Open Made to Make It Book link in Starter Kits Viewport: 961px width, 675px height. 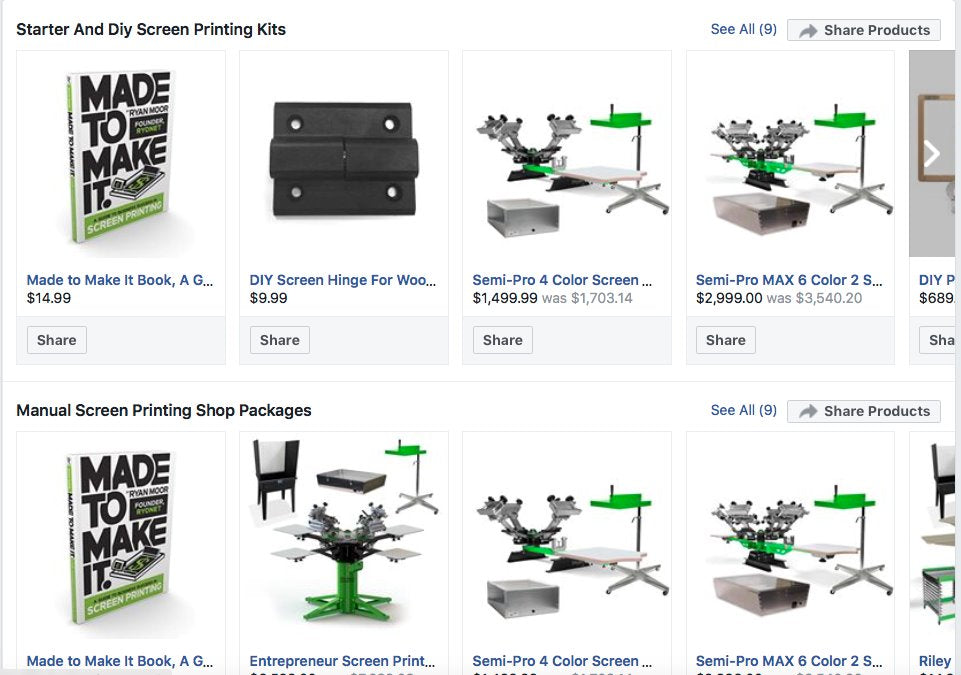coord(120,280)
